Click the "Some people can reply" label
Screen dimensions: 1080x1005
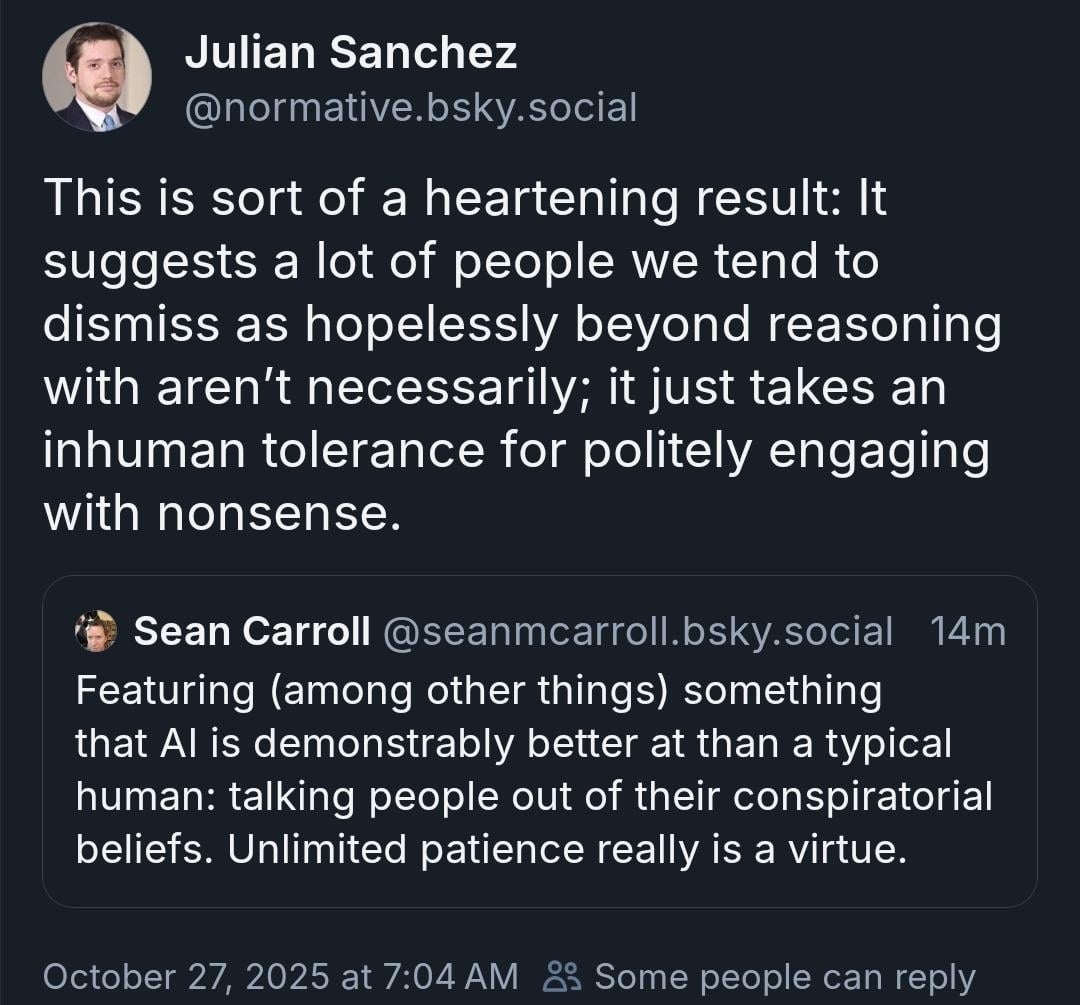784,976
